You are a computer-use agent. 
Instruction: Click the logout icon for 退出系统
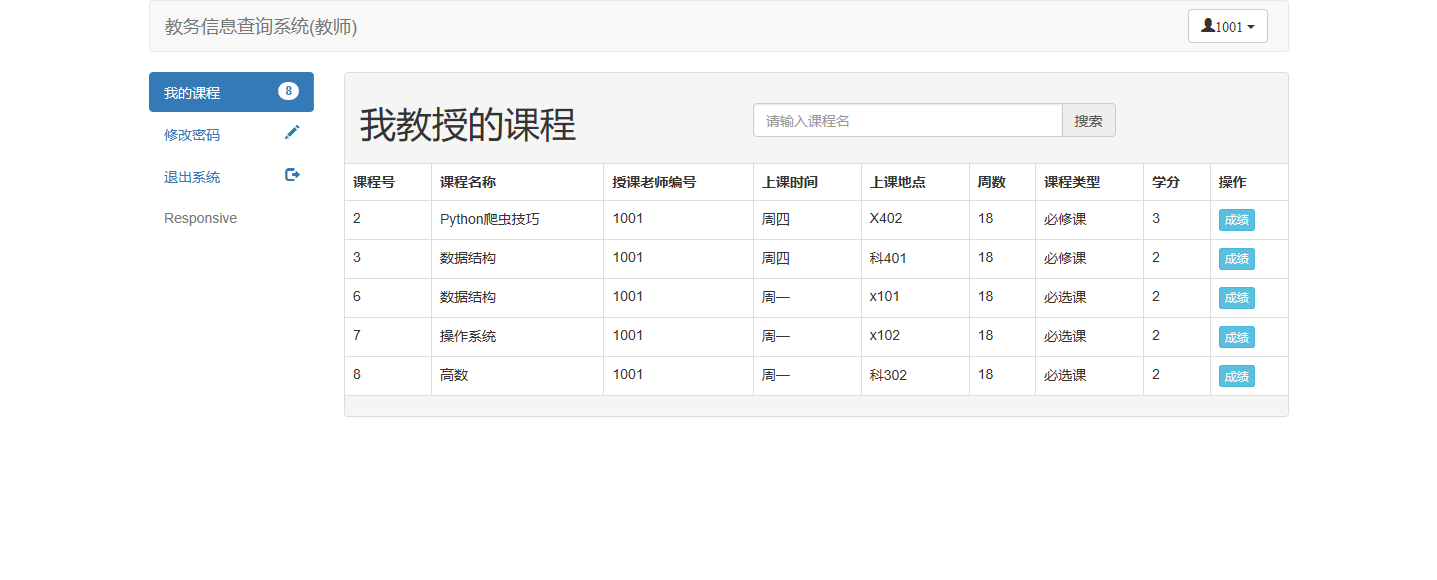tap(292, 175)
